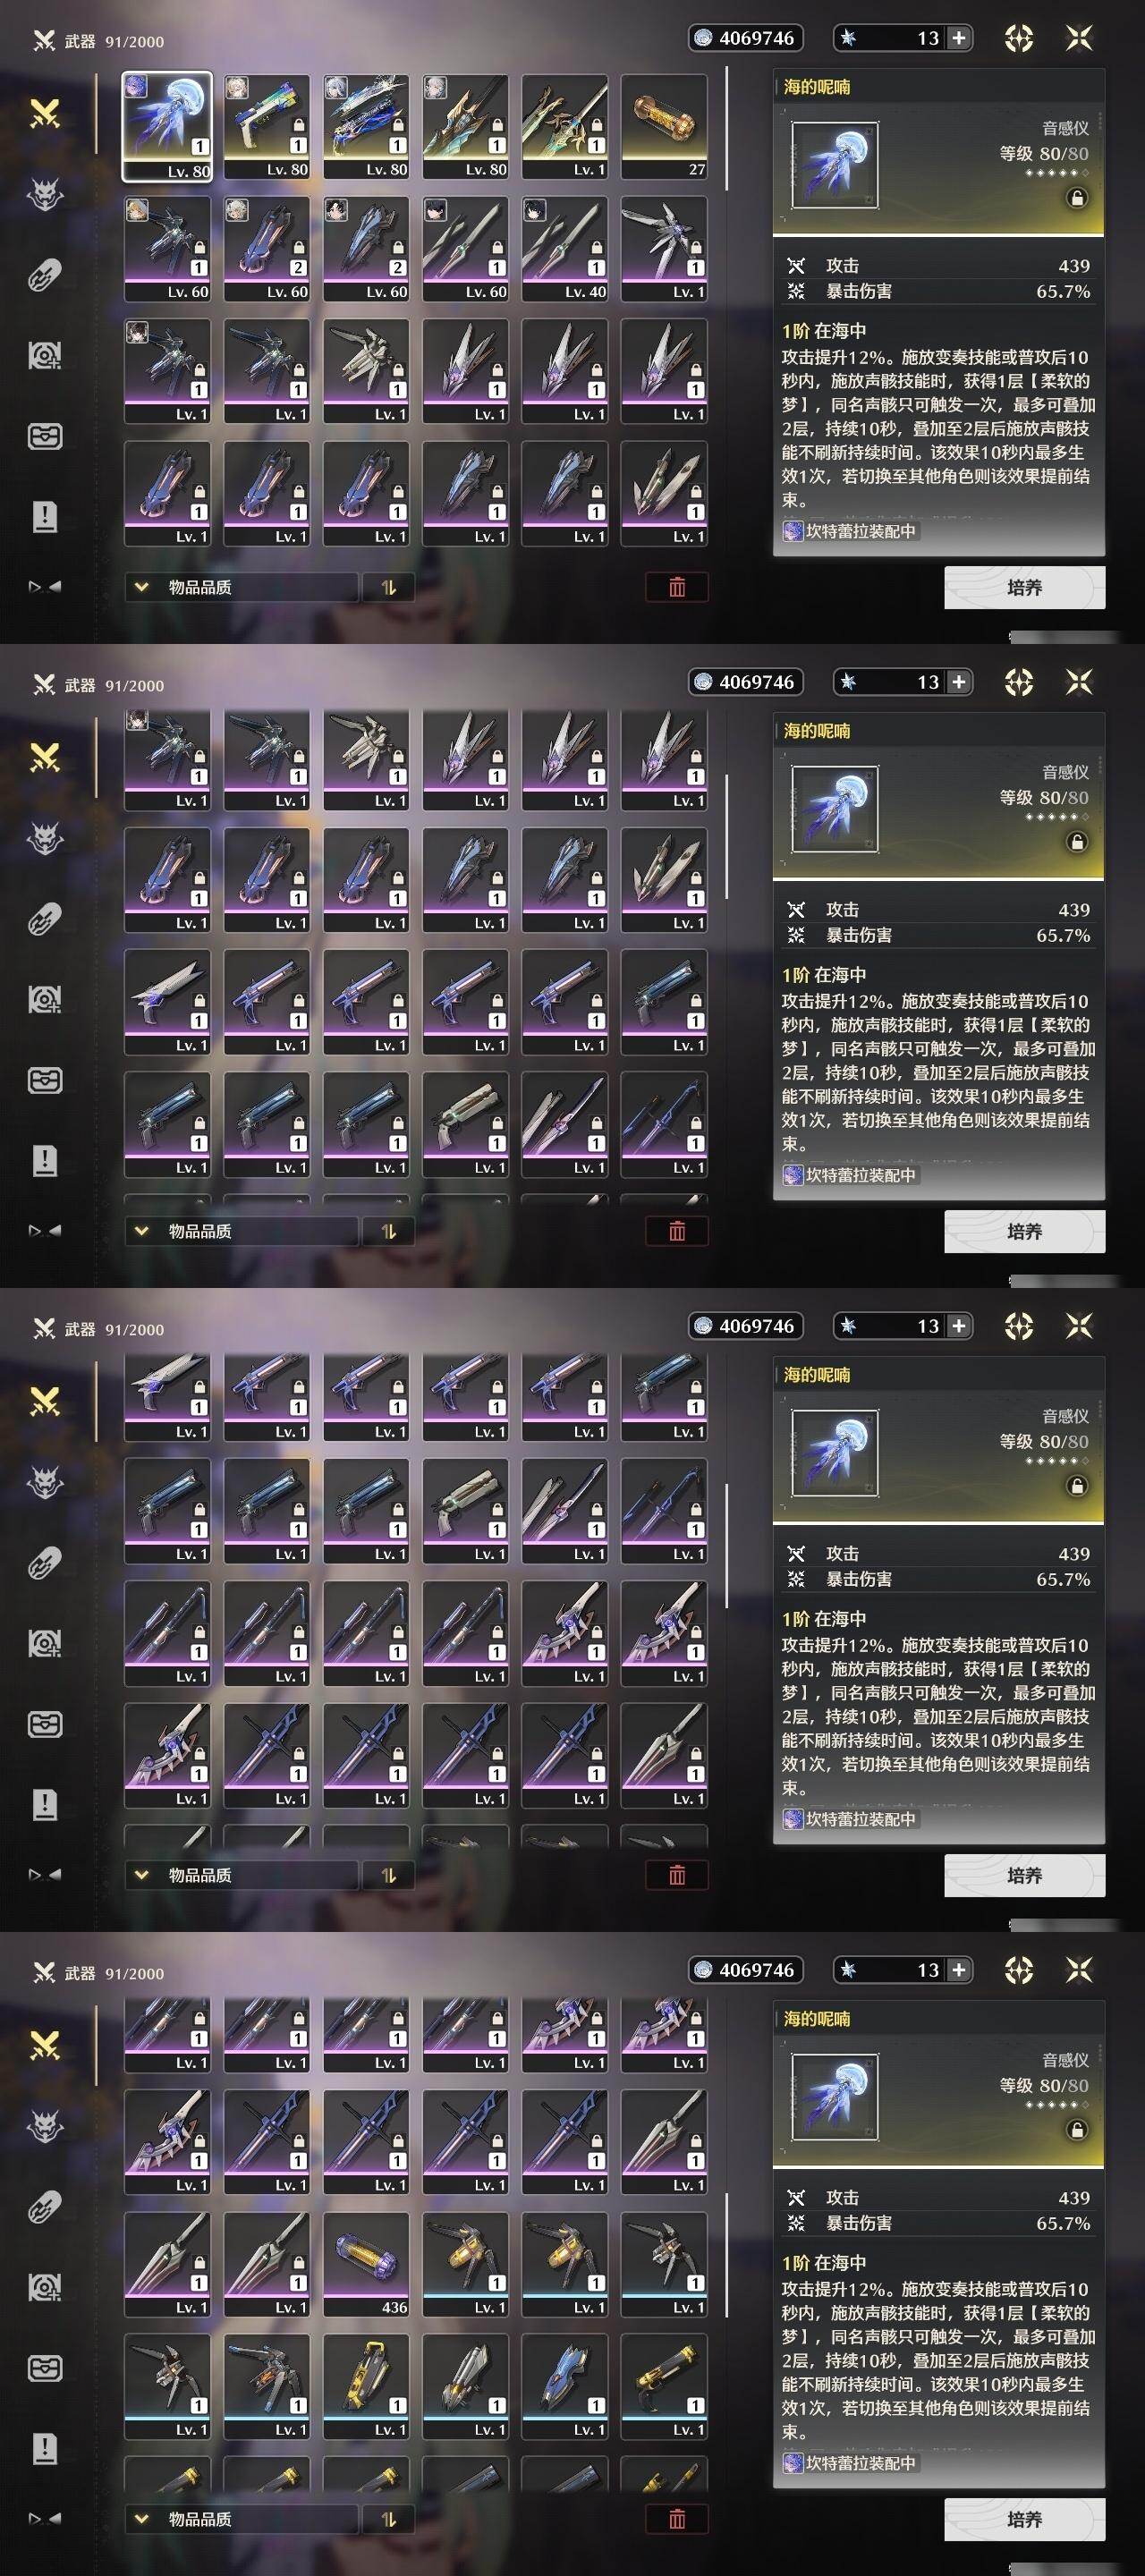Select the Lv. 80 jellyfish rectifier thumbnail
Viewport: 1145px width, 2576px height.
click(167, 127)
